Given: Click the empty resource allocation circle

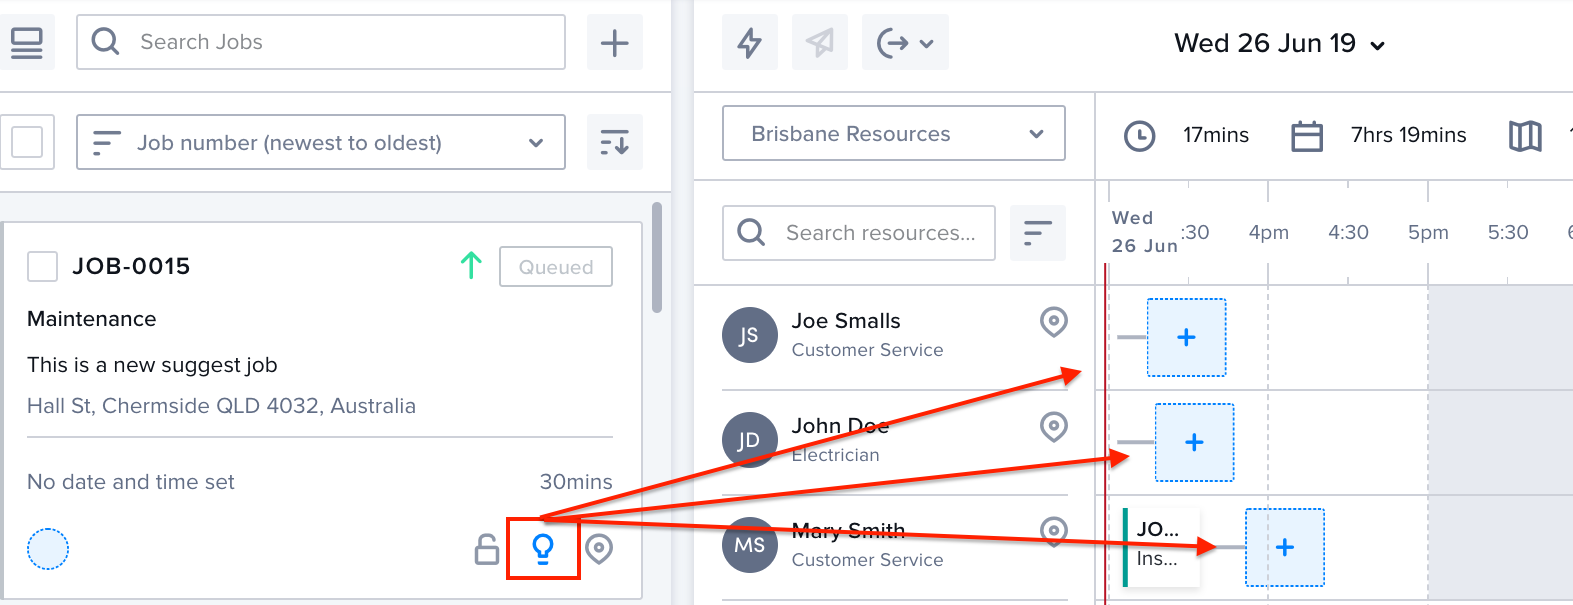Looking at the screenshot, I should 48,548.
